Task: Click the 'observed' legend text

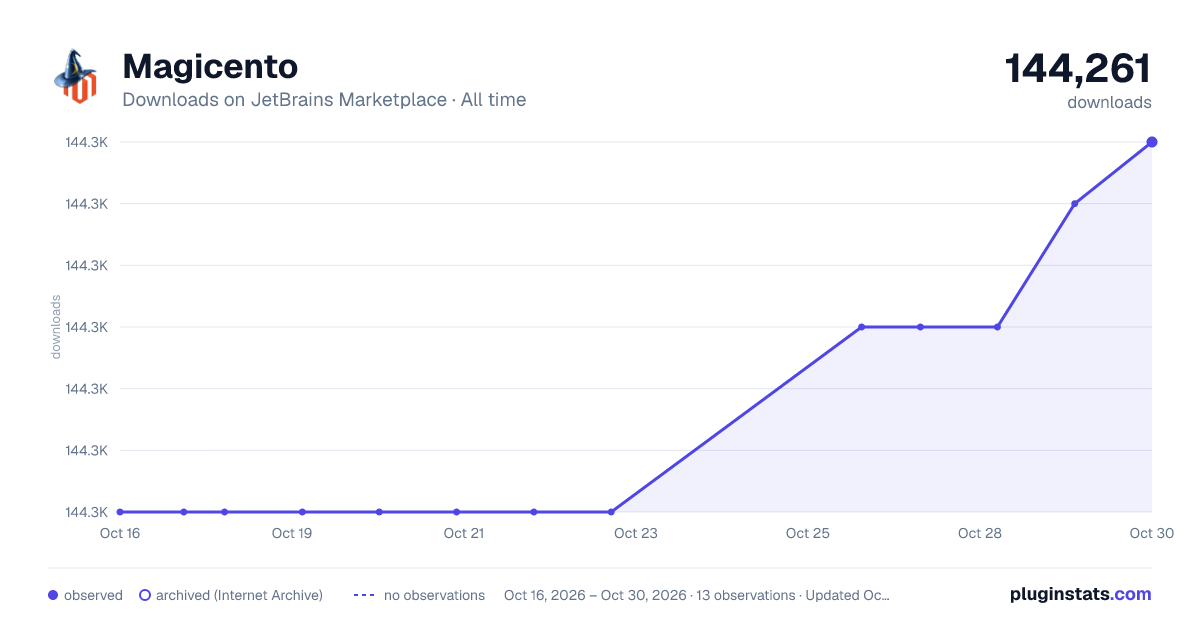Action: [x=93, y=595]
